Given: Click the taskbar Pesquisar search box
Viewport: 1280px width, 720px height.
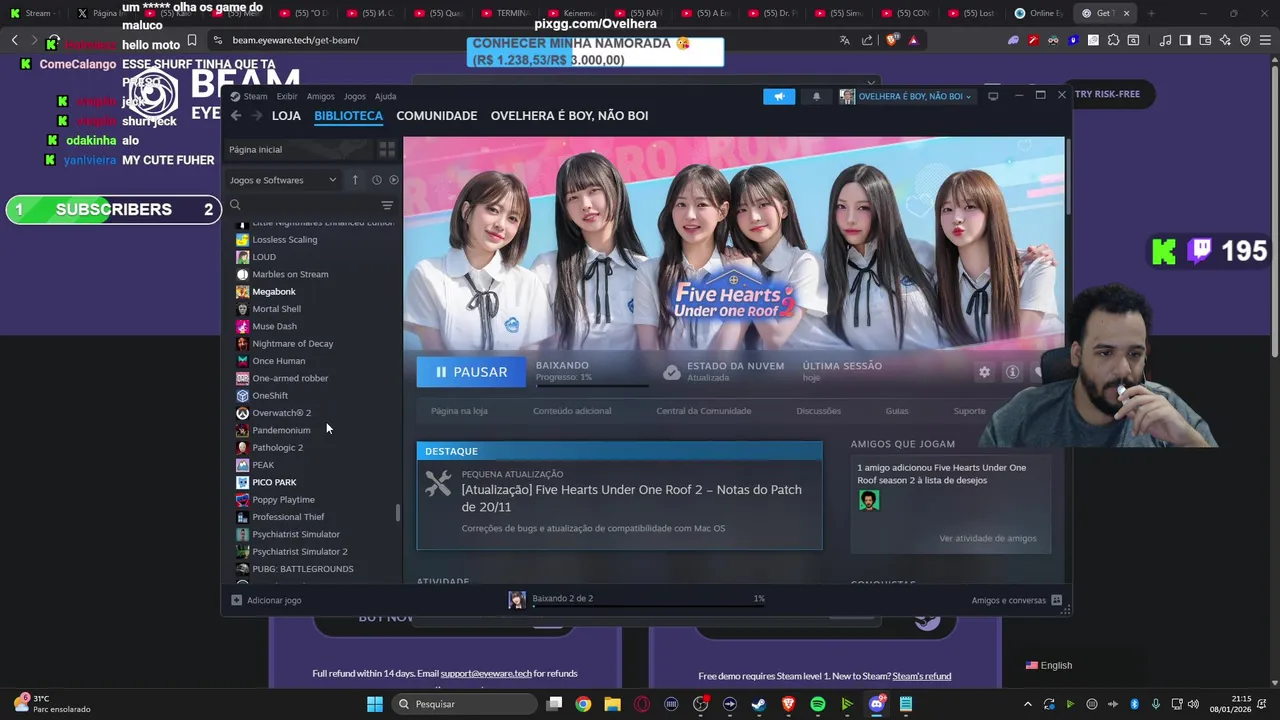Looking at the screenshot, I should (x=463, y=704).
